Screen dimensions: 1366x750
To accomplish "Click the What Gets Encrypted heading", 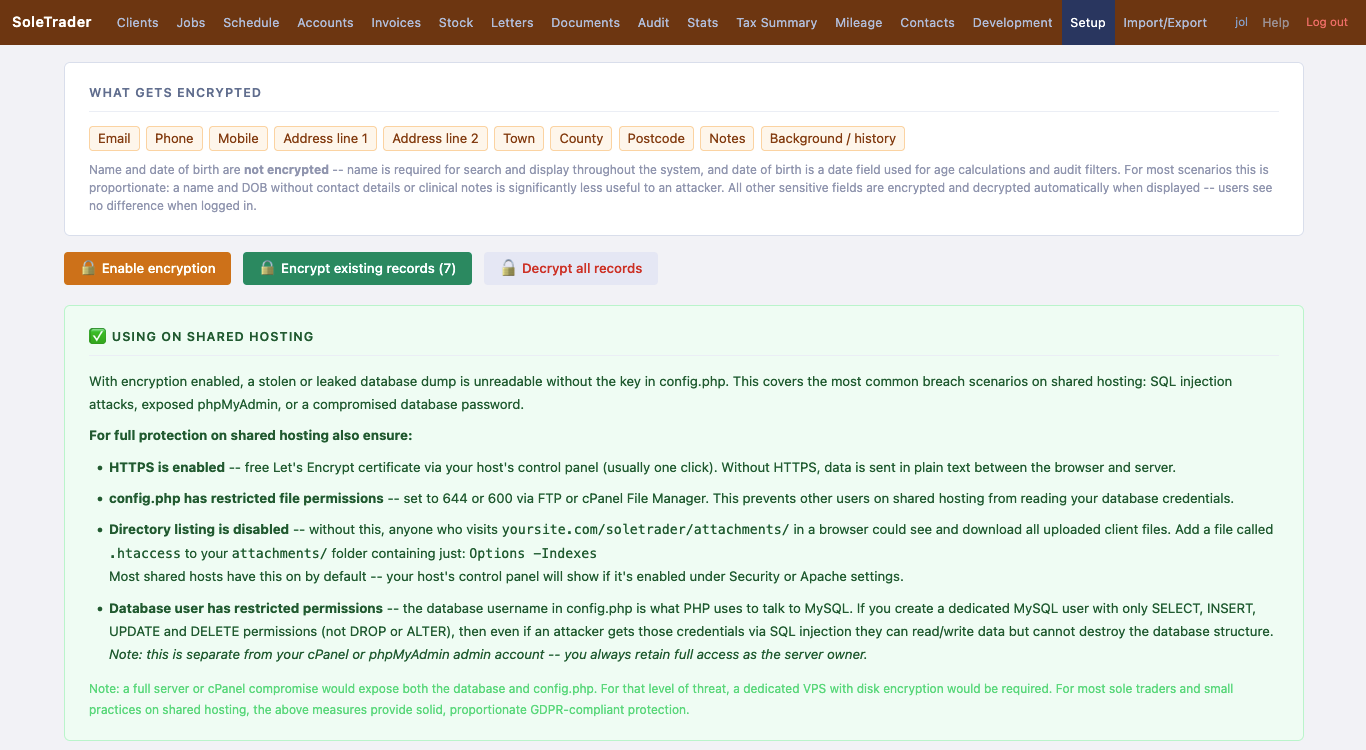I will coord(175,92).
